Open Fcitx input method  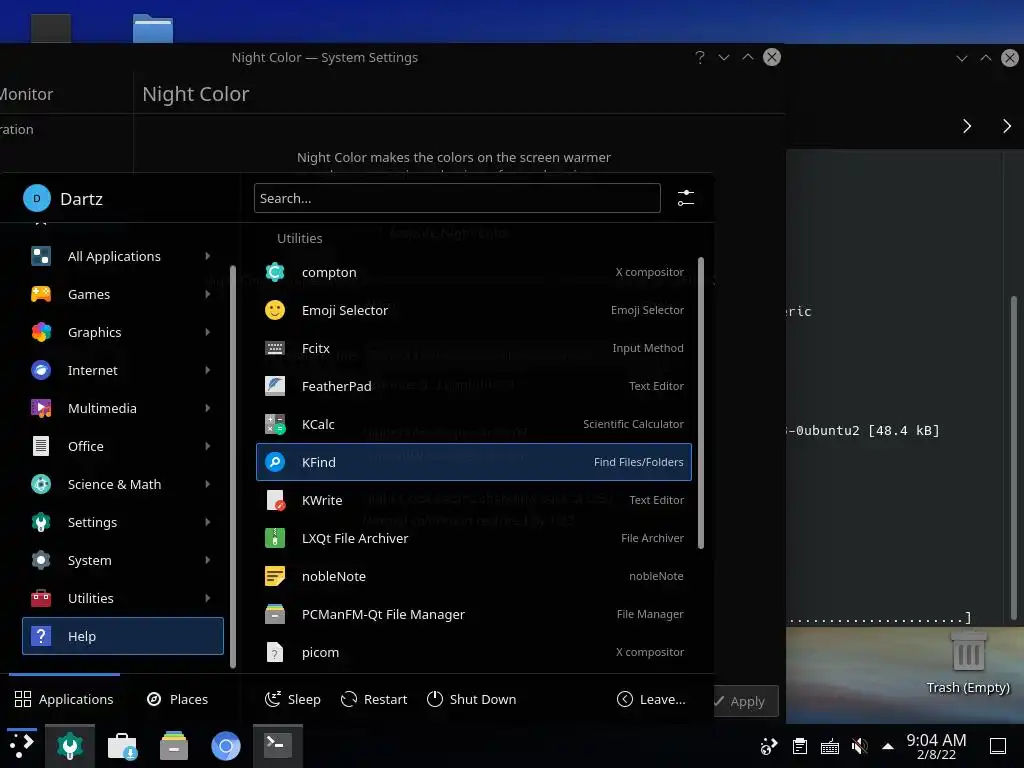pos(473,348)
